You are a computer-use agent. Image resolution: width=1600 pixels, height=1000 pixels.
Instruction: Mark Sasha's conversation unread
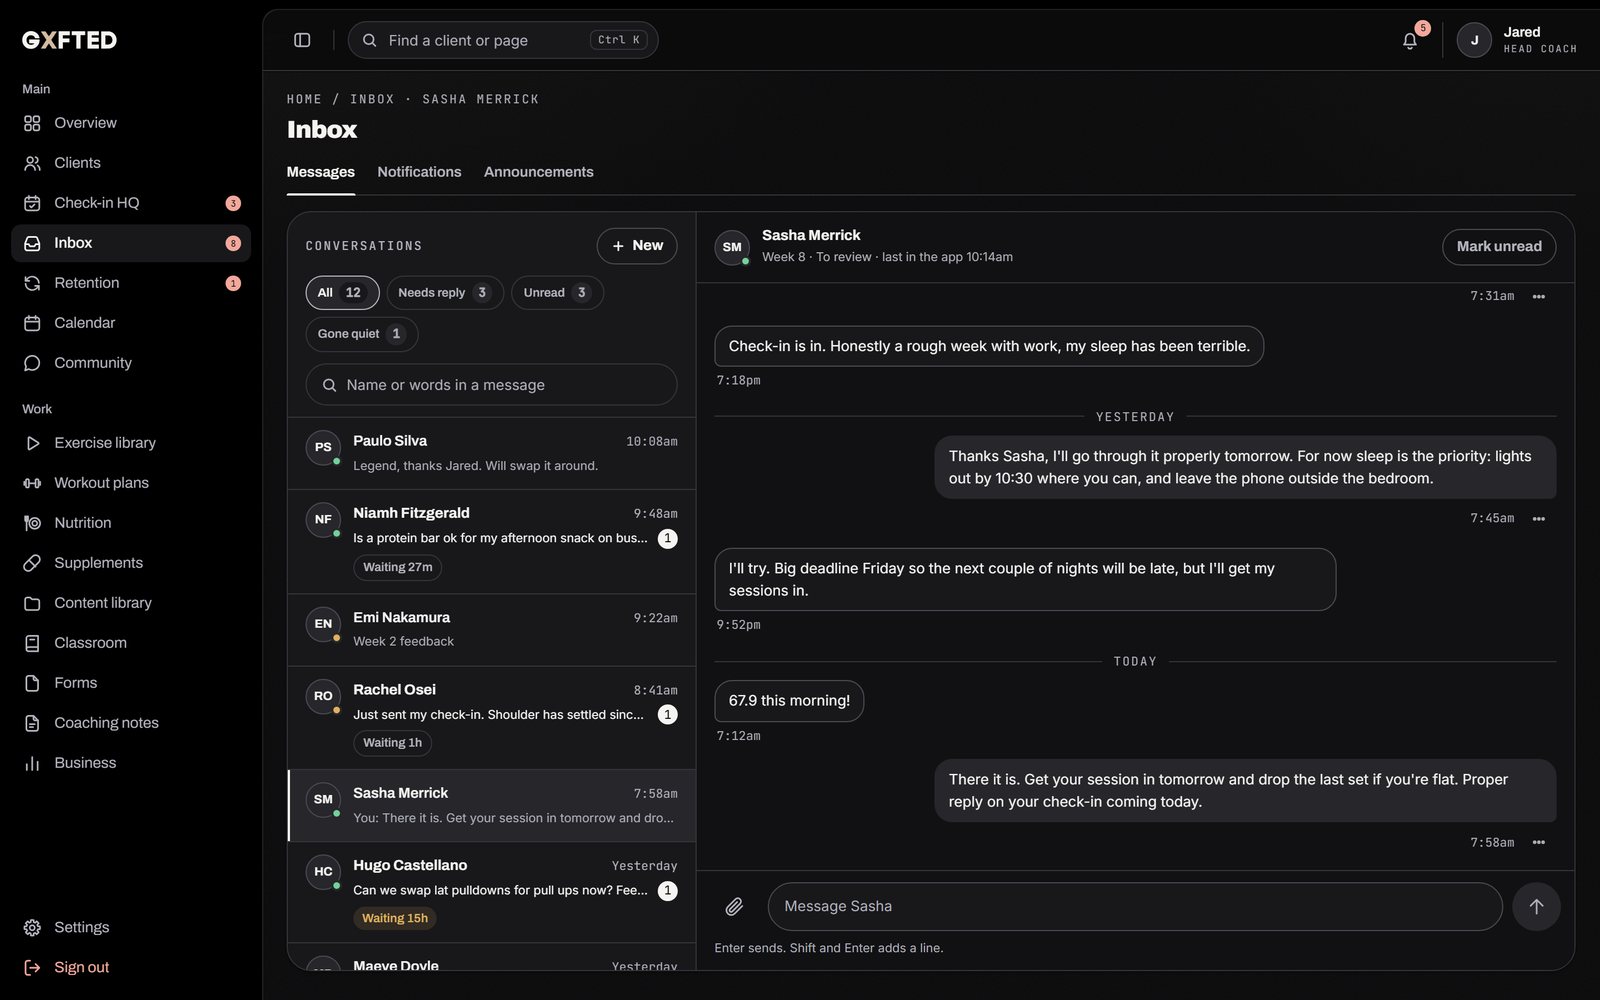[x=1498, y=246]
